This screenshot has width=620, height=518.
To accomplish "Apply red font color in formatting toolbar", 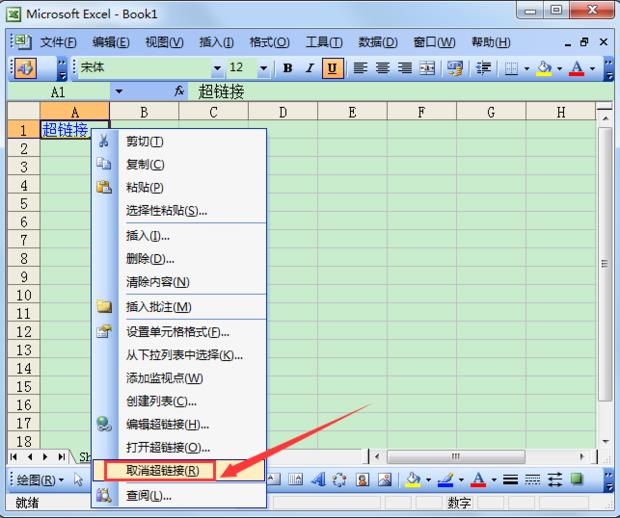I will tap(577, 69).
